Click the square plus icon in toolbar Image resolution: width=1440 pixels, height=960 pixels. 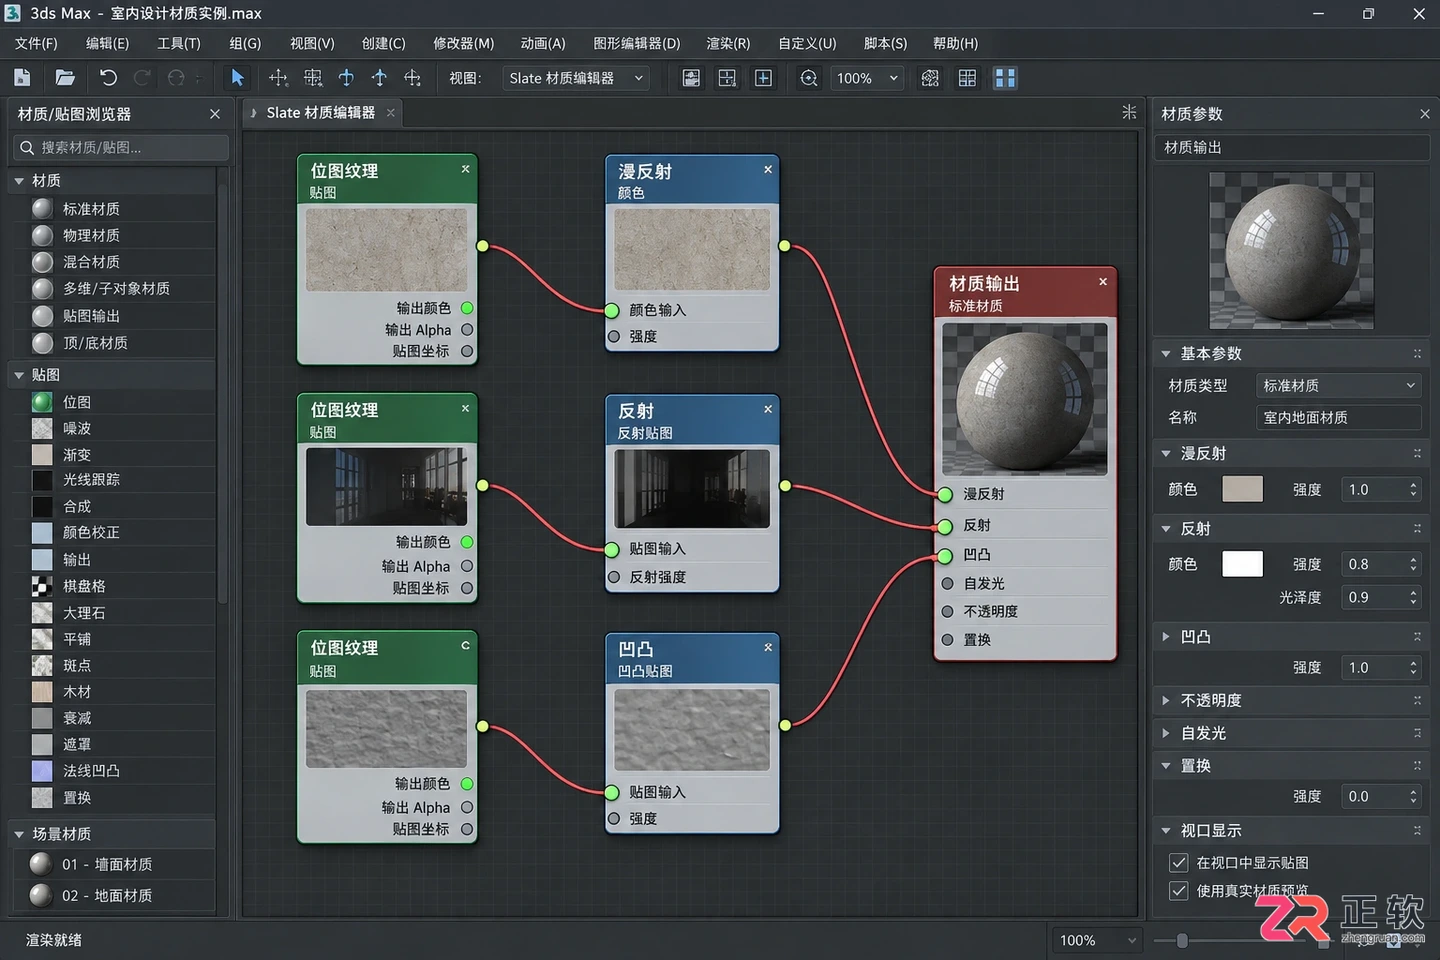(763, 78)
